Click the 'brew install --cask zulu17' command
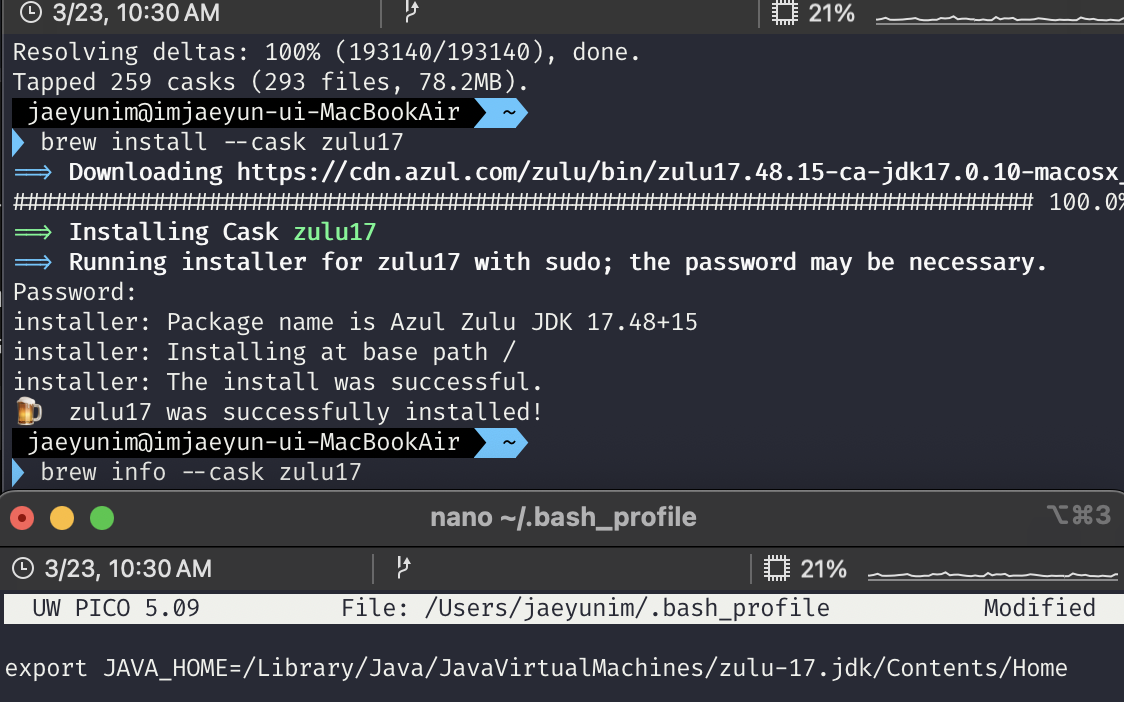Screen dimensions: 1124x702 click(222, 142)
